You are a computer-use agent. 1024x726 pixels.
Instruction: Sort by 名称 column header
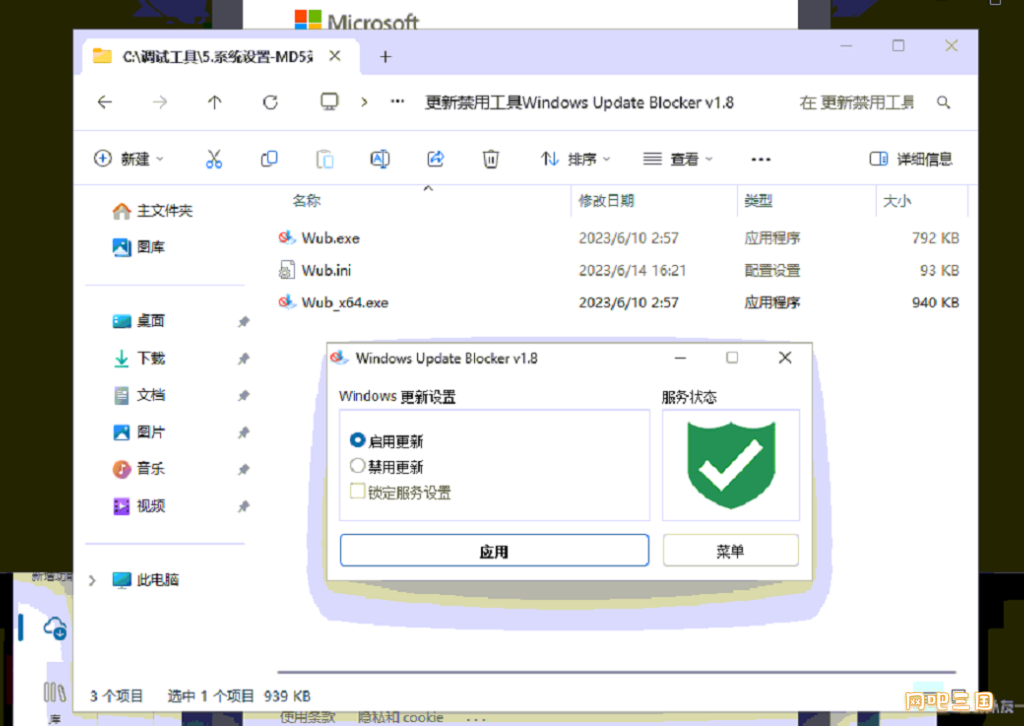click(306, 200)
